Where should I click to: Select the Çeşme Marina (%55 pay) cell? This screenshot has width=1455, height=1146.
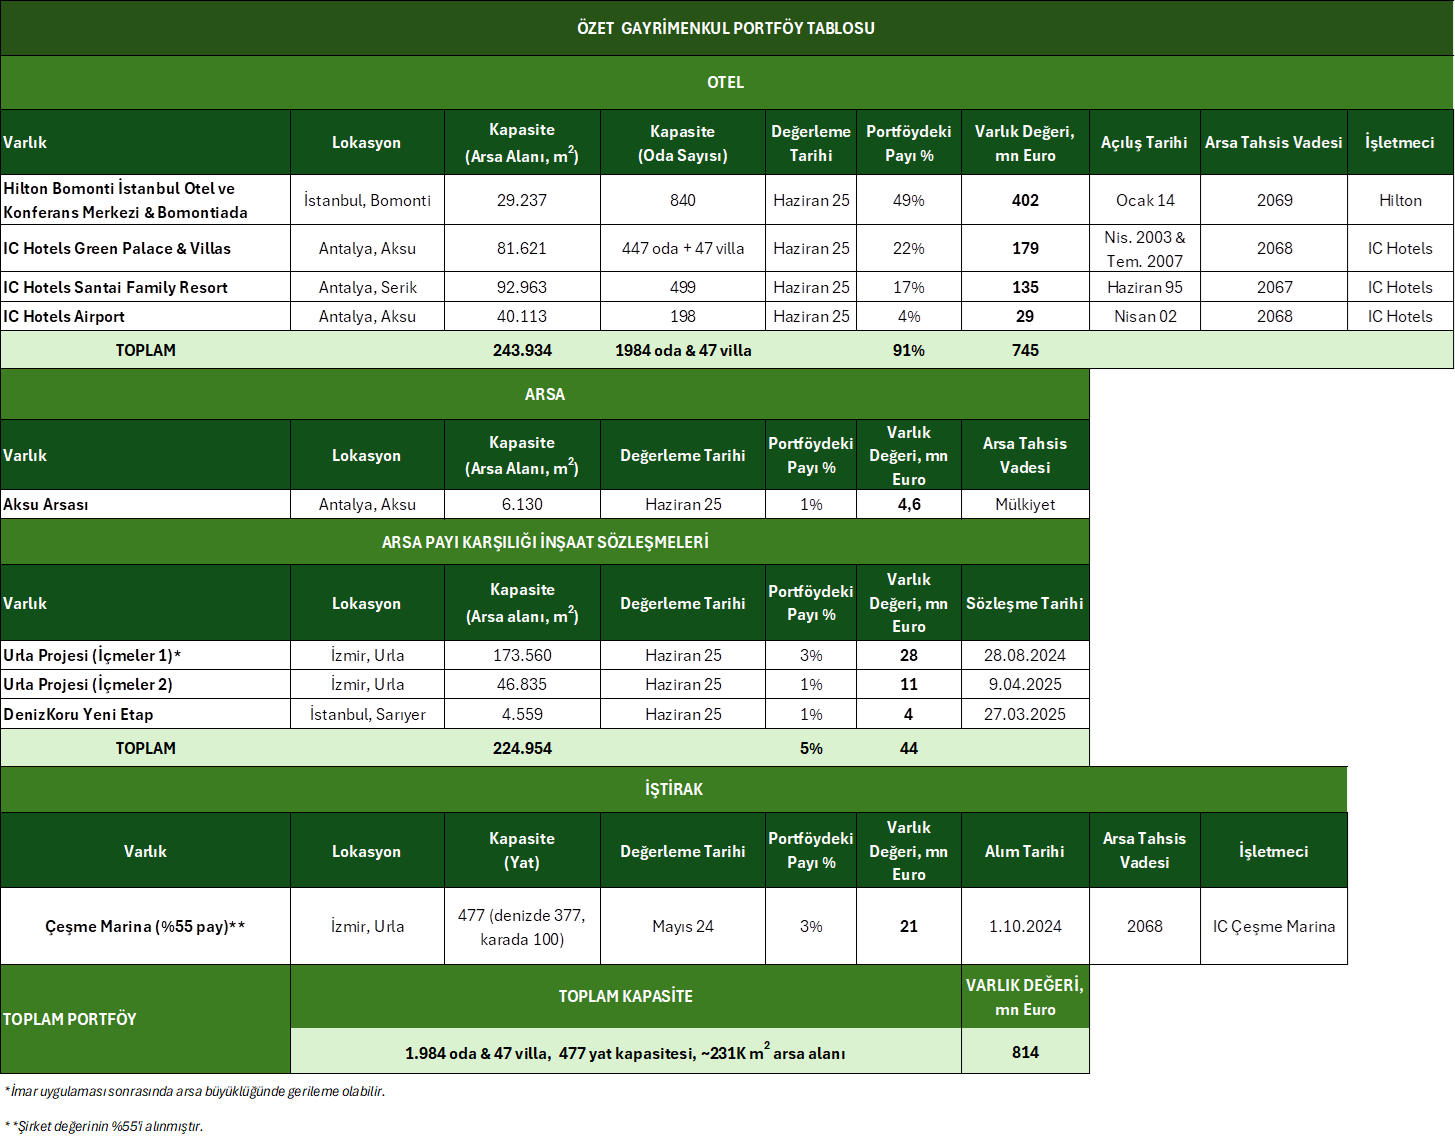click(145, 926)
